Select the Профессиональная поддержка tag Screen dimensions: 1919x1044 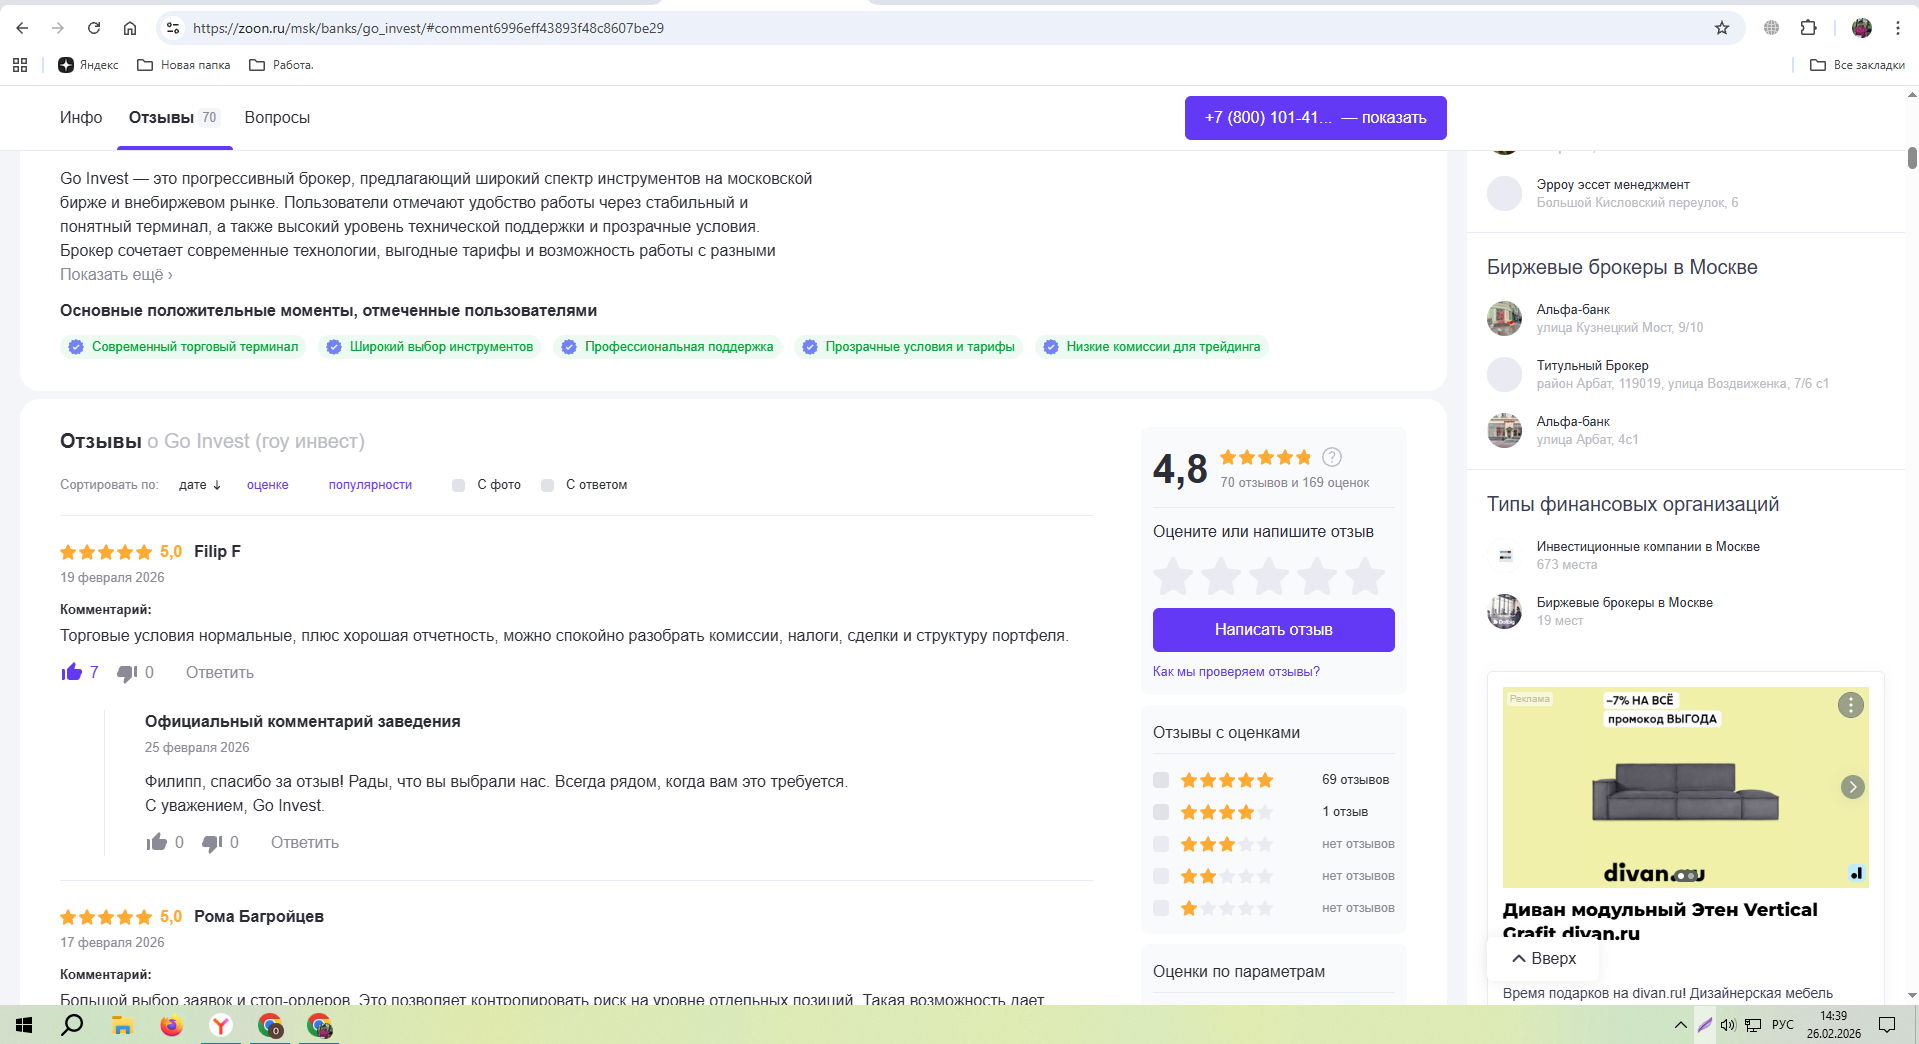[667, 347]
